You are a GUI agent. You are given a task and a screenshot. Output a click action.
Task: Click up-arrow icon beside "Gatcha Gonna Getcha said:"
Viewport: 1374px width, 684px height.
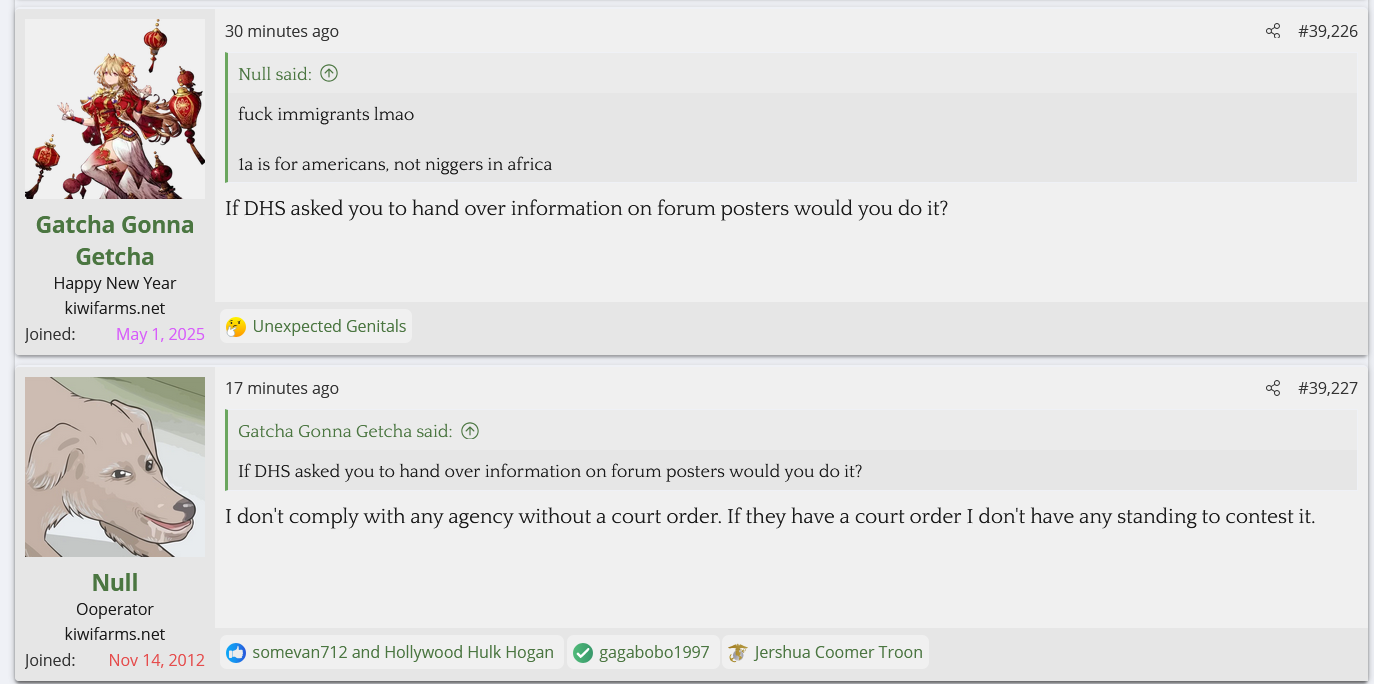coord(470,431)
